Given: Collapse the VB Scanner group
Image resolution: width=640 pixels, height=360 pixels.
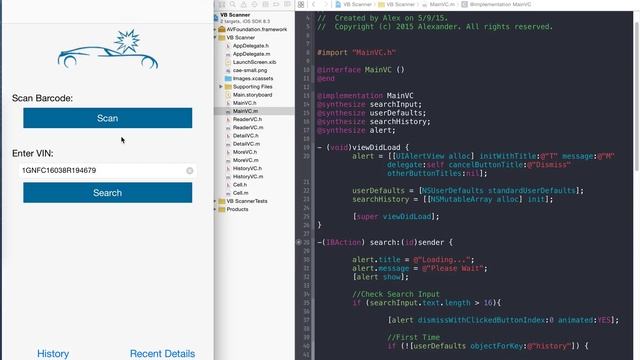Looking at the screenshot, I should click(215, 38).
